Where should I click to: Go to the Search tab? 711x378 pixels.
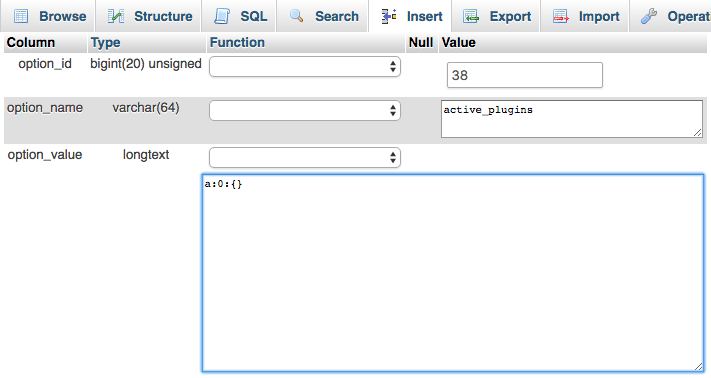coord(322,16)
